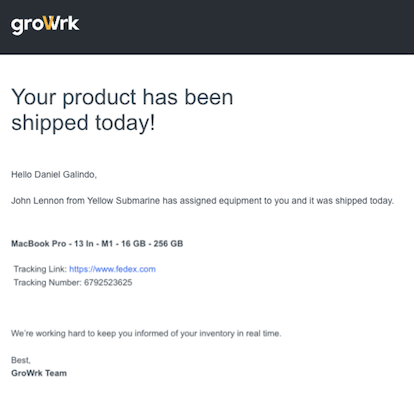414x405 pixels.
Task: Click the Hello Daniel Galindo greeting
Action: pyautogui.click(x=54, y=175)
